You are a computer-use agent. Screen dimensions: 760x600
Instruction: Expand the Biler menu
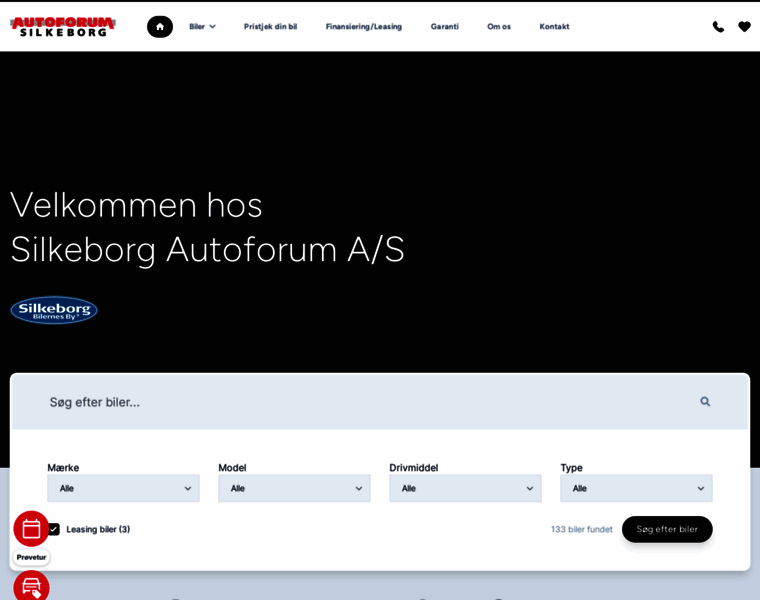click(202, 27)
